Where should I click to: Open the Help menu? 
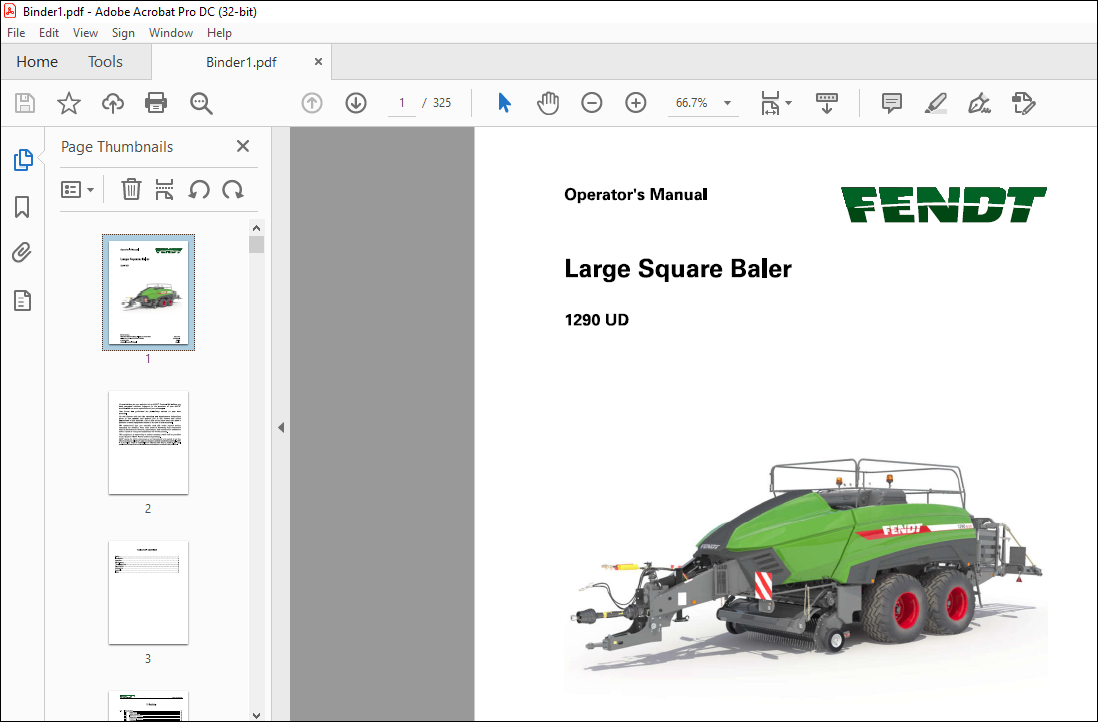(219, 33)
